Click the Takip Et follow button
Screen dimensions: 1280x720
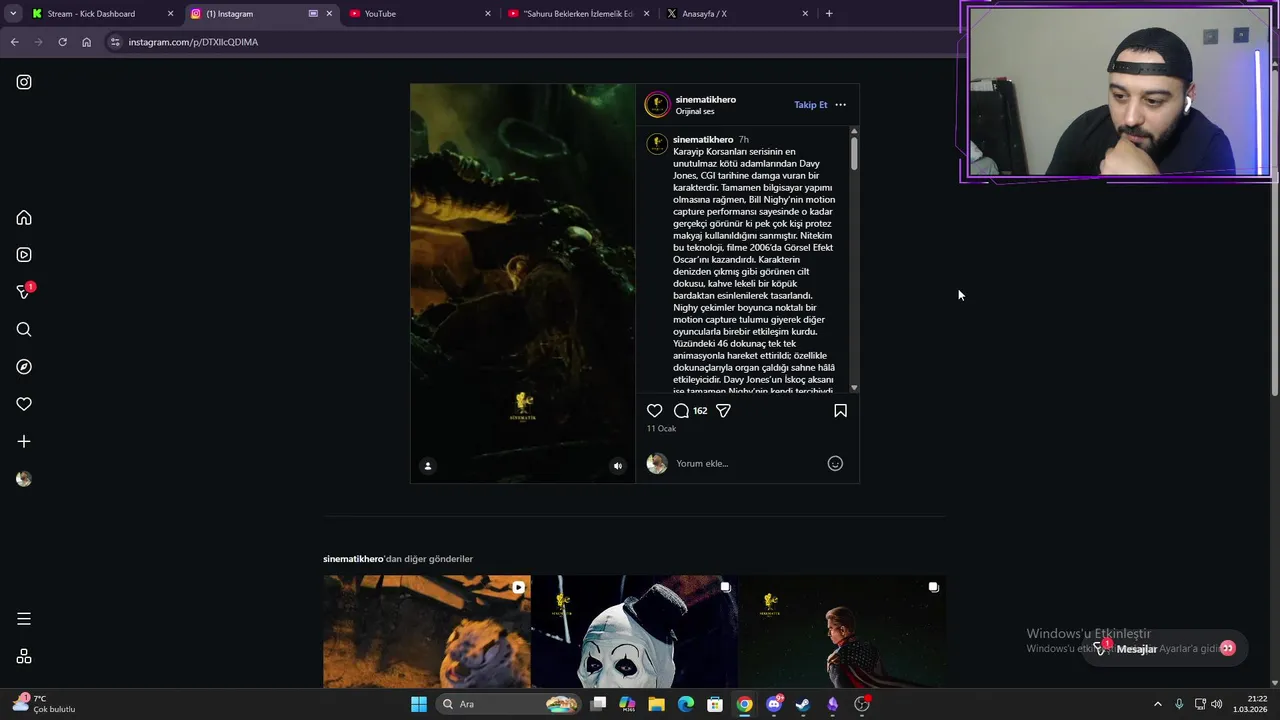tap(811, 105)
